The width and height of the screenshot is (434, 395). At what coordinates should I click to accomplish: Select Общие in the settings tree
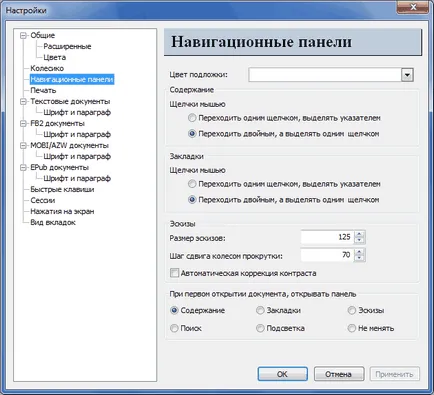tap(42, 35)
